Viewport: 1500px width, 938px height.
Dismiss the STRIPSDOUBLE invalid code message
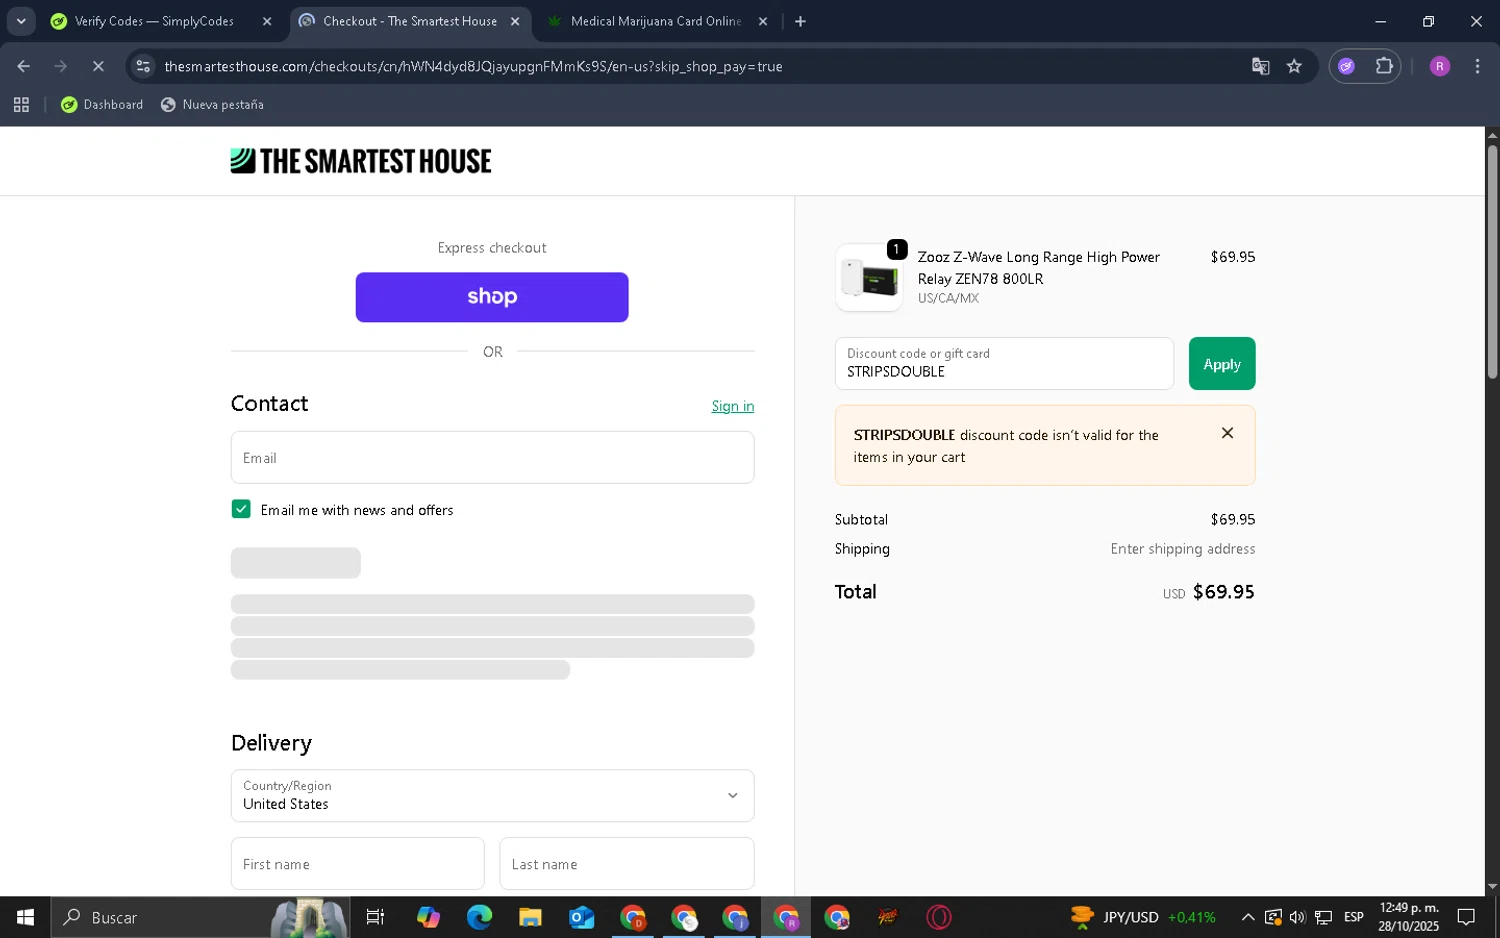pyautogui.click(x=1227, y=433)
